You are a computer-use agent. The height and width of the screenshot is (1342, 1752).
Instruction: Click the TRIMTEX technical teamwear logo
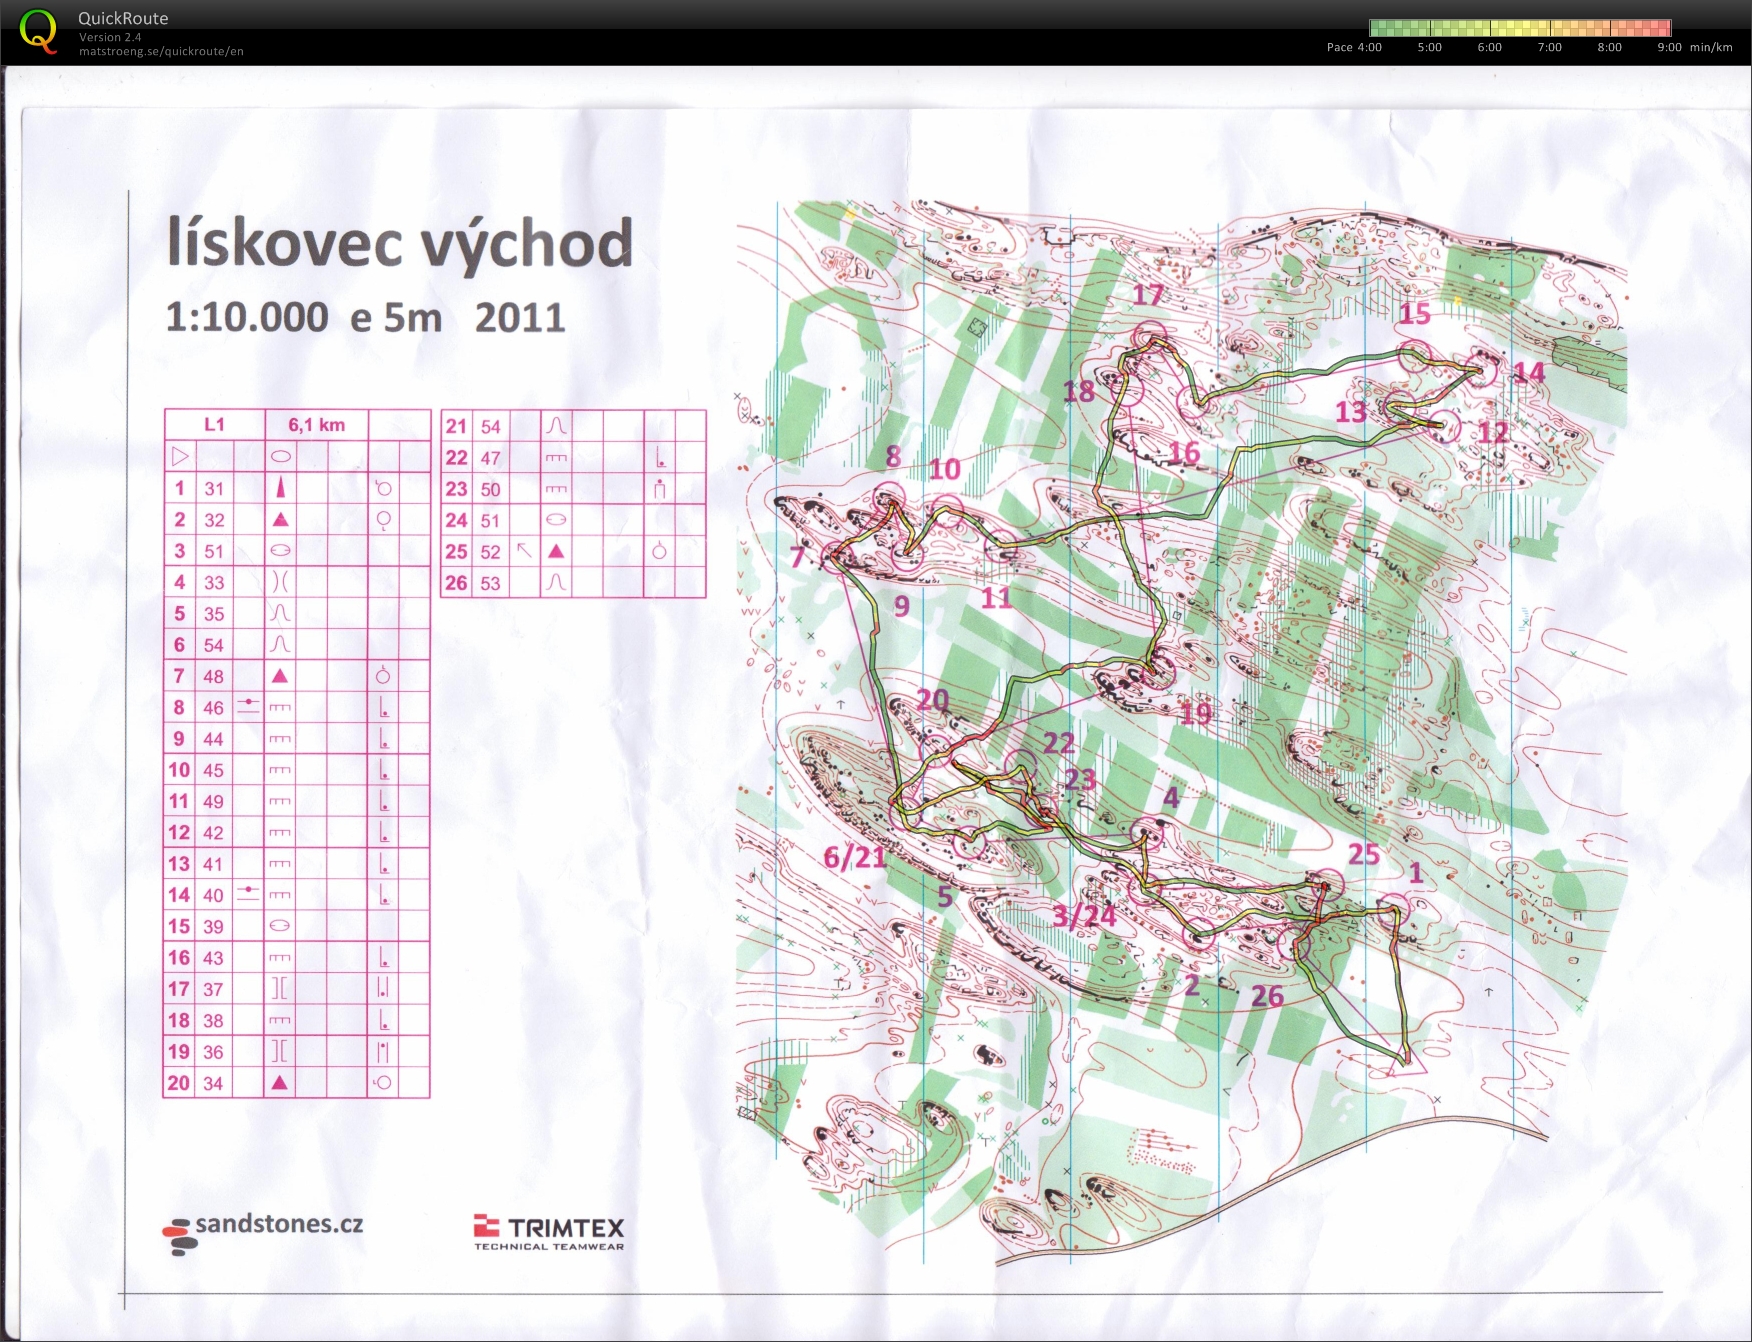pos(549,1232)
